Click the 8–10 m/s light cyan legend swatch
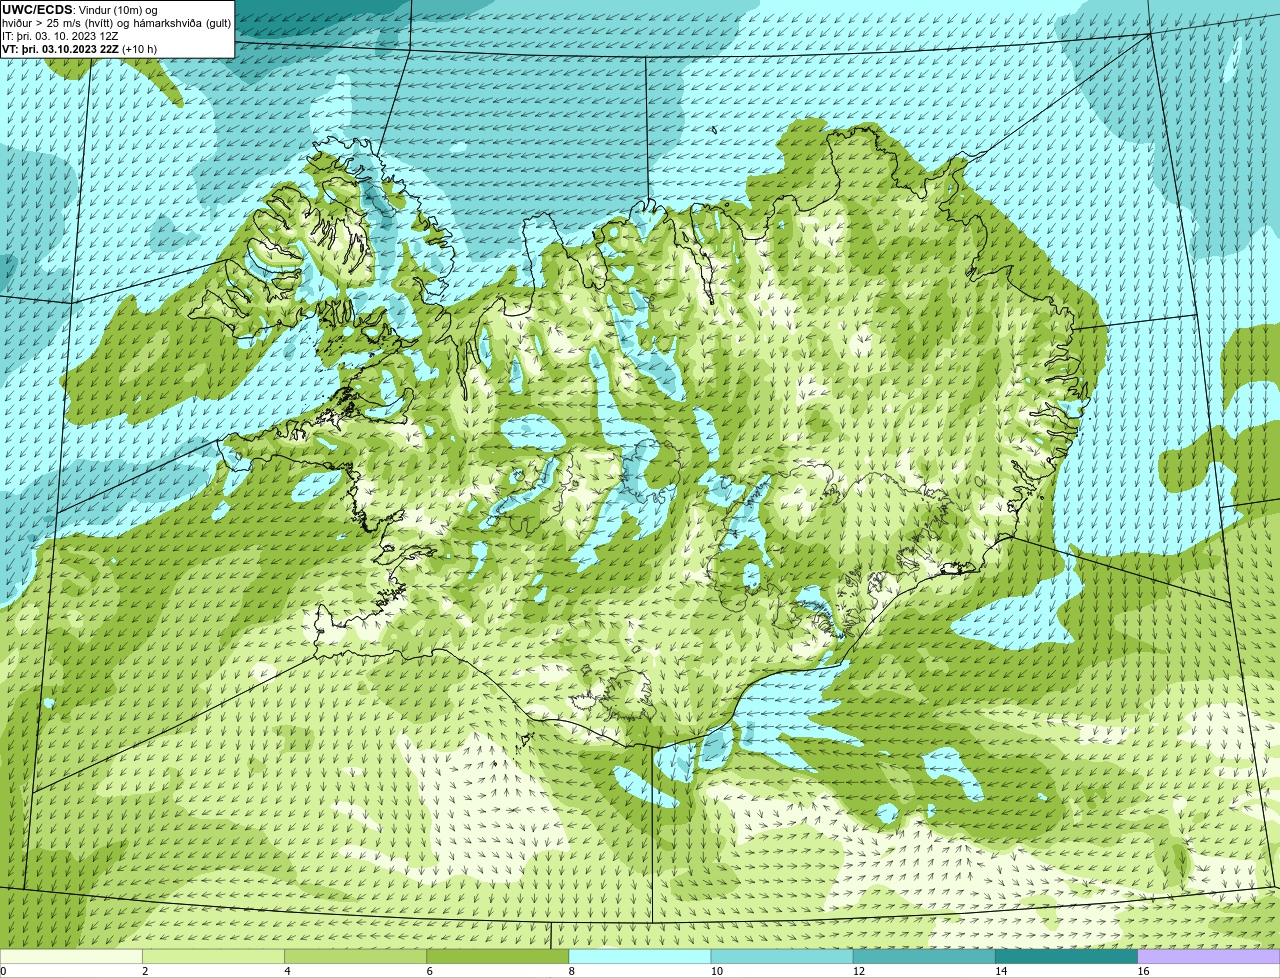Screen dimensions: 1280x978 click(x=640, y=957)
